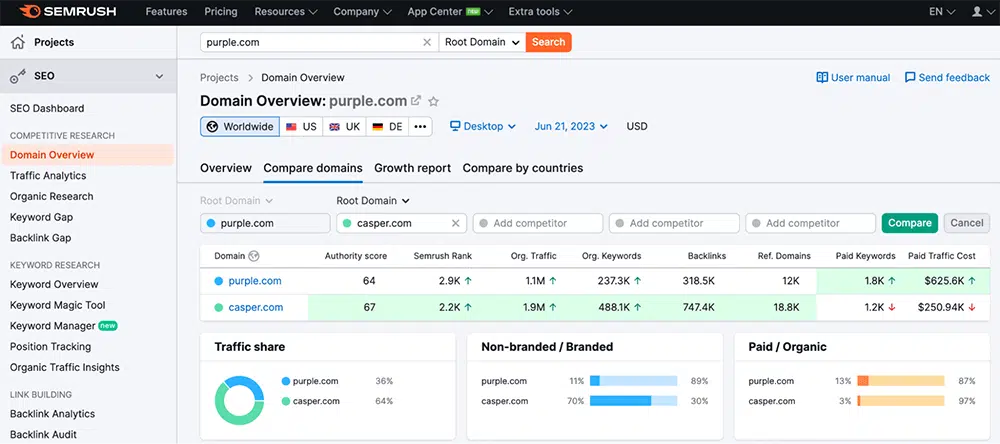The width and height of the screenshot is (1000, 444).
Task: Show more country options ellipsis
Action: tap(420, 126)
